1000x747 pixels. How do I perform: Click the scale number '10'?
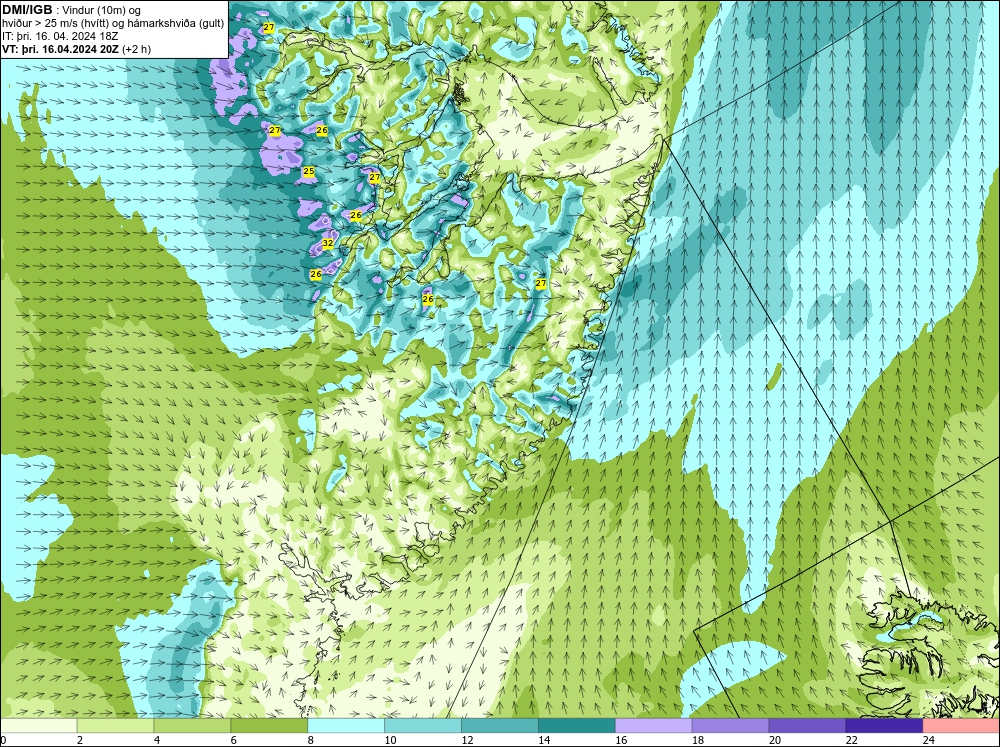[390, 740]
